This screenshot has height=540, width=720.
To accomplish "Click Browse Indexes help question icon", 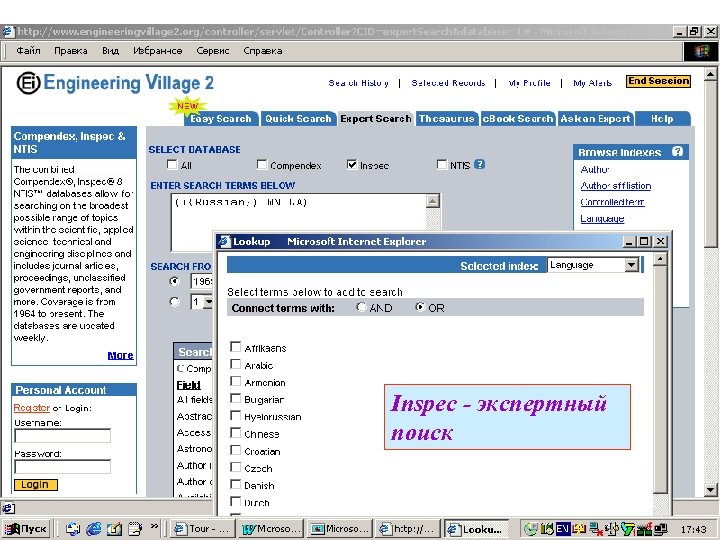I will click(677, 152).
